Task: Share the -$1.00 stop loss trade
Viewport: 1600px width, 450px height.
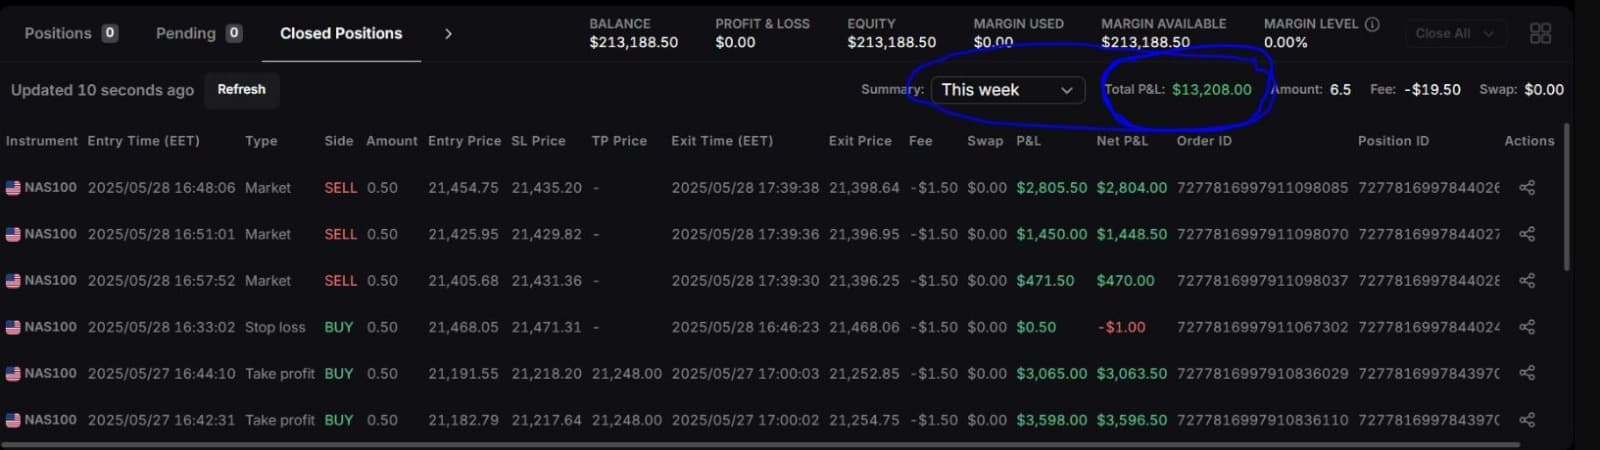Action: pyautogui.click(x=1527, y=327)
